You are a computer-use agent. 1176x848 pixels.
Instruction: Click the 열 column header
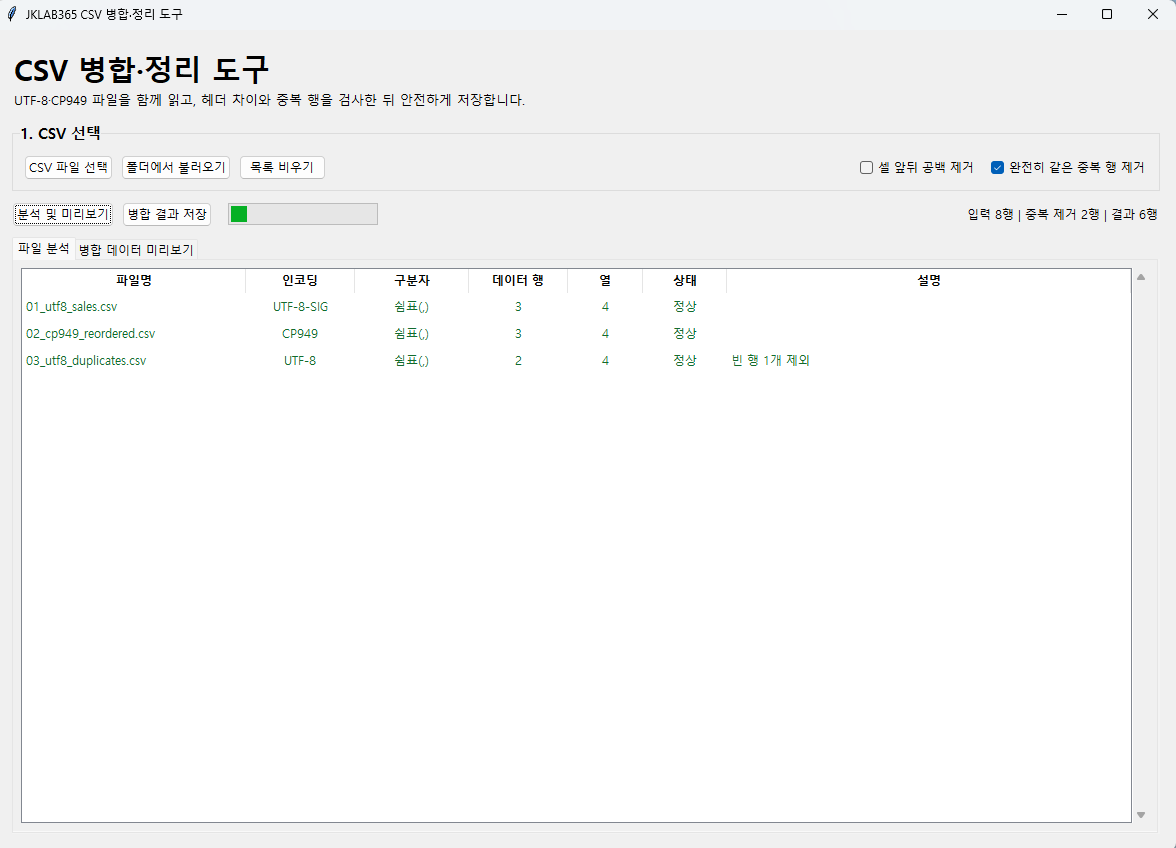pyautogui.click(x=605, y=280)
